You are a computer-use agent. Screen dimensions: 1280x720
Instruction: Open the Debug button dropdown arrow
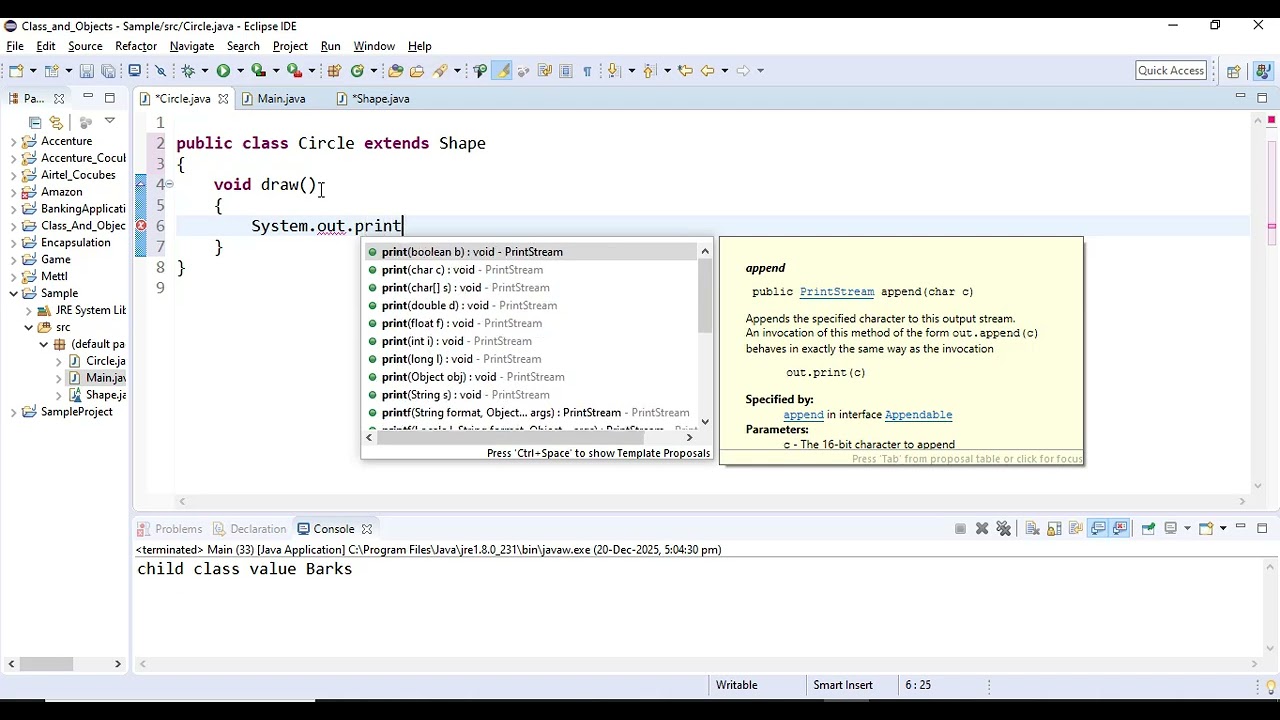point(204,71)
